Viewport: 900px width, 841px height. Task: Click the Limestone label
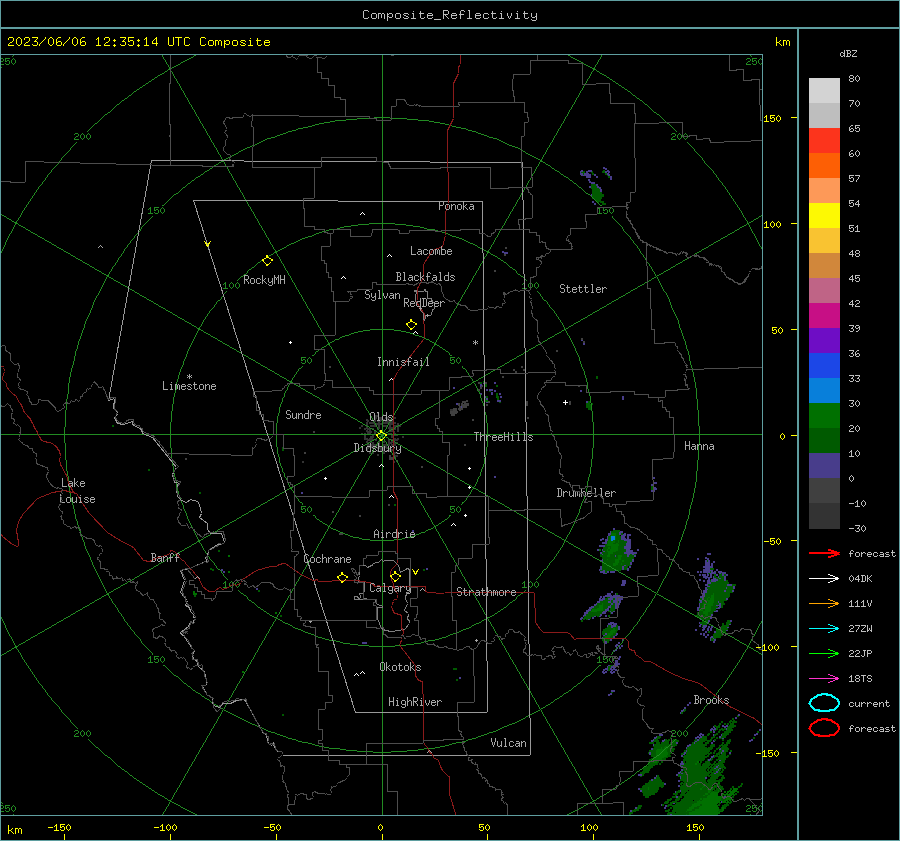(189, 386)
